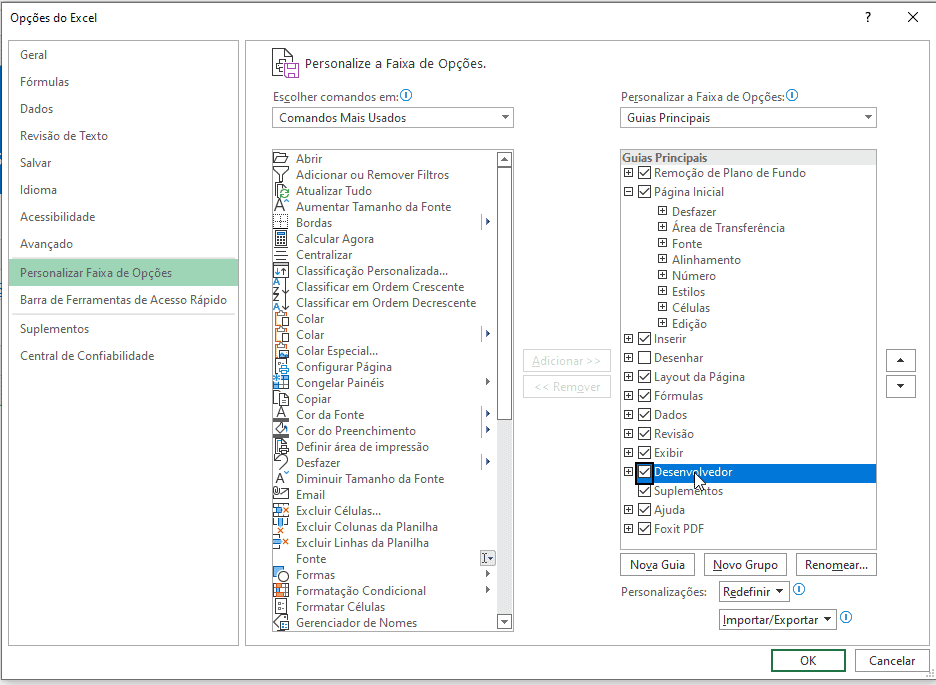
Task: Open the Redefinir dropdown button
Action: (753, 592)
